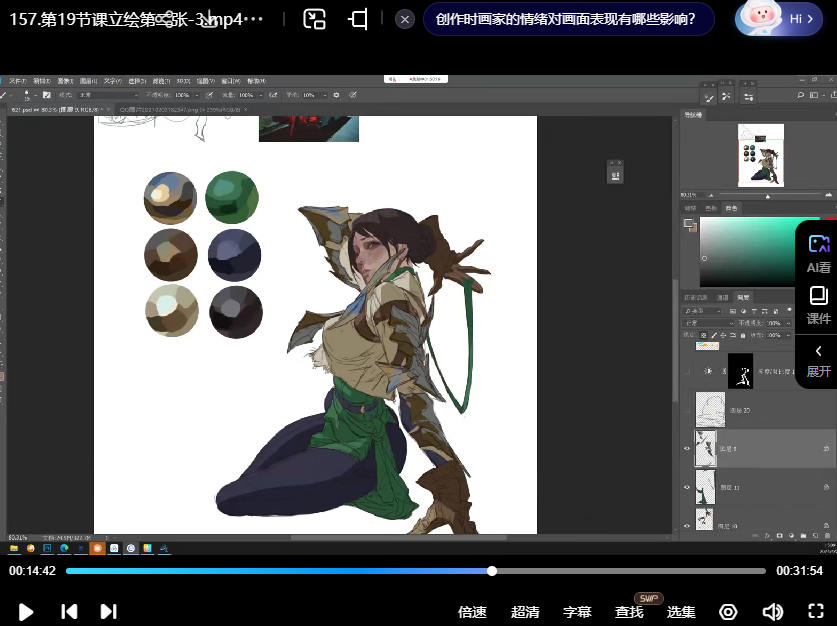Expand the side panel with 展开

coord(818,359)
